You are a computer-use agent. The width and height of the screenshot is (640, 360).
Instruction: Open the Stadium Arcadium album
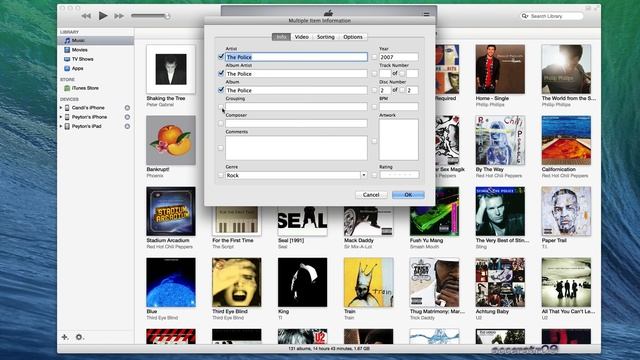pyautogui.click(x=171, y=211)
